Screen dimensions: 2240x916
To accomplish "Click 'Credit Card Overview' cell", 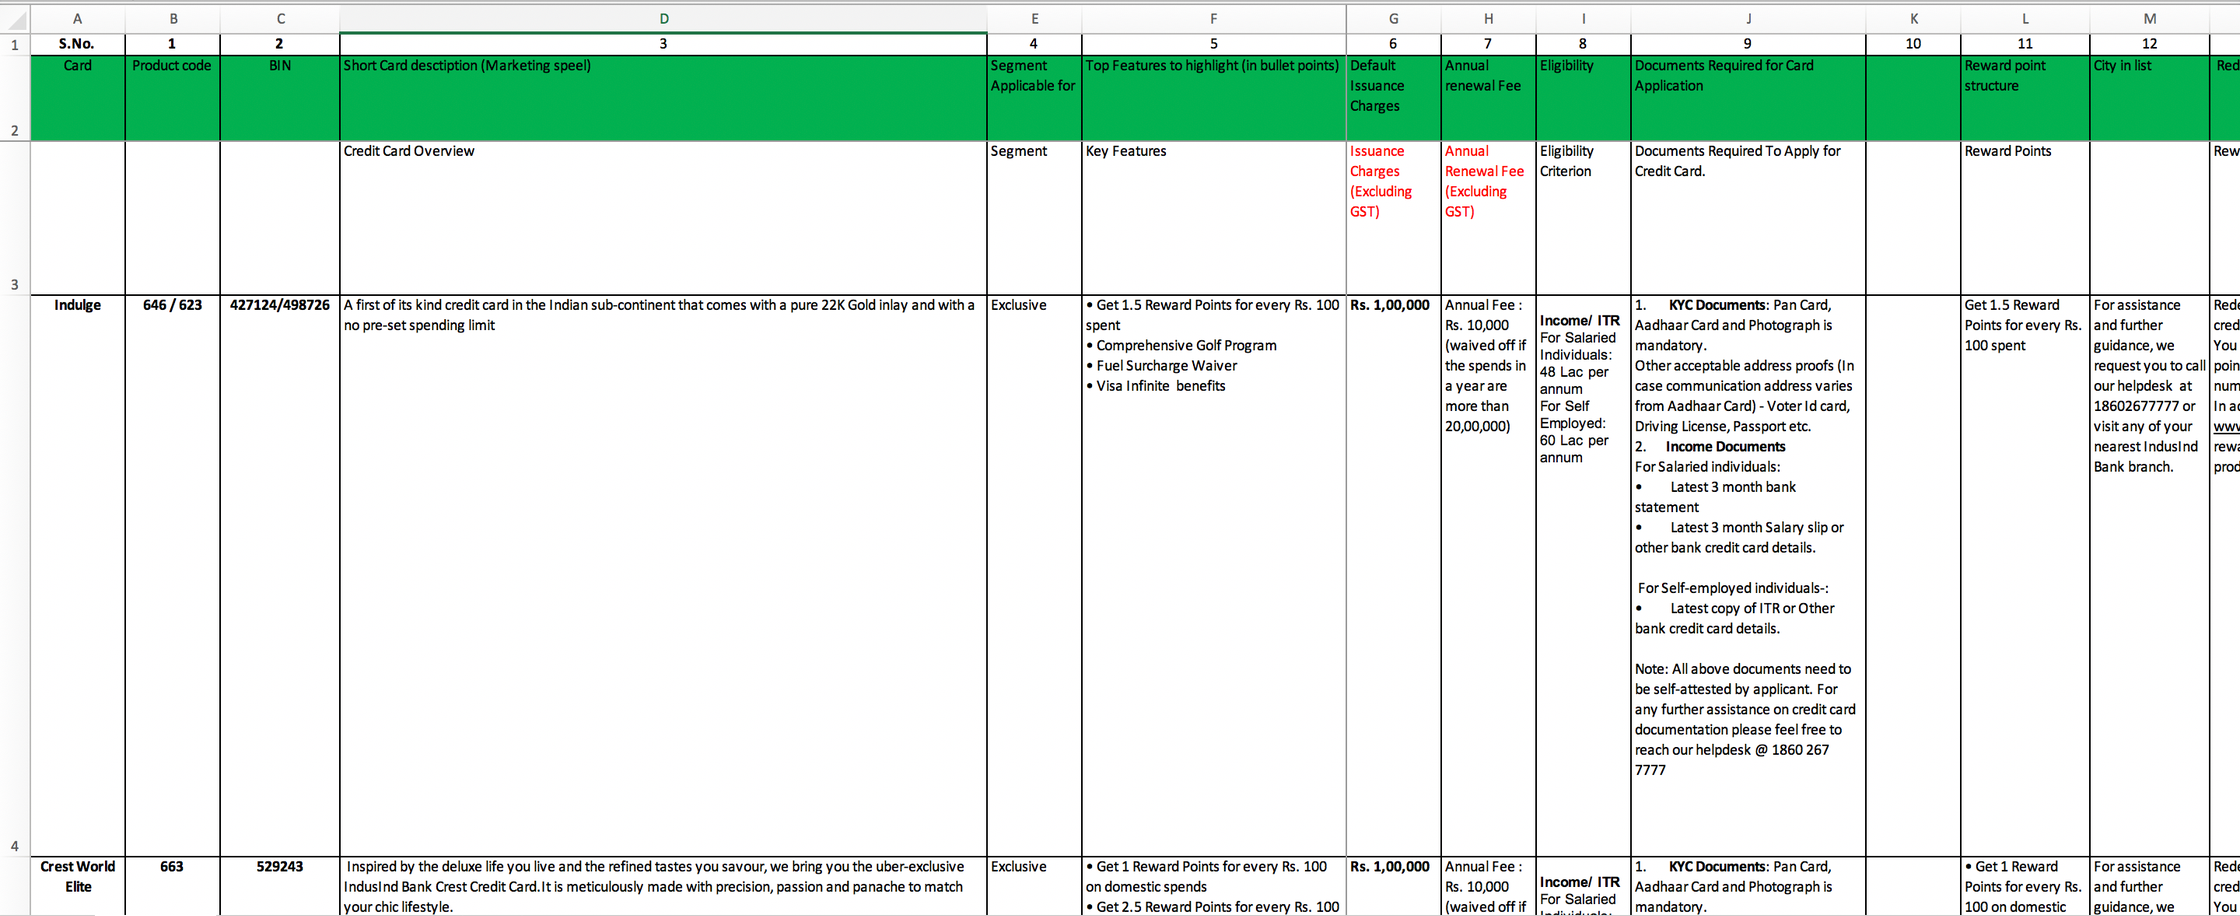I will coord(663,218).
